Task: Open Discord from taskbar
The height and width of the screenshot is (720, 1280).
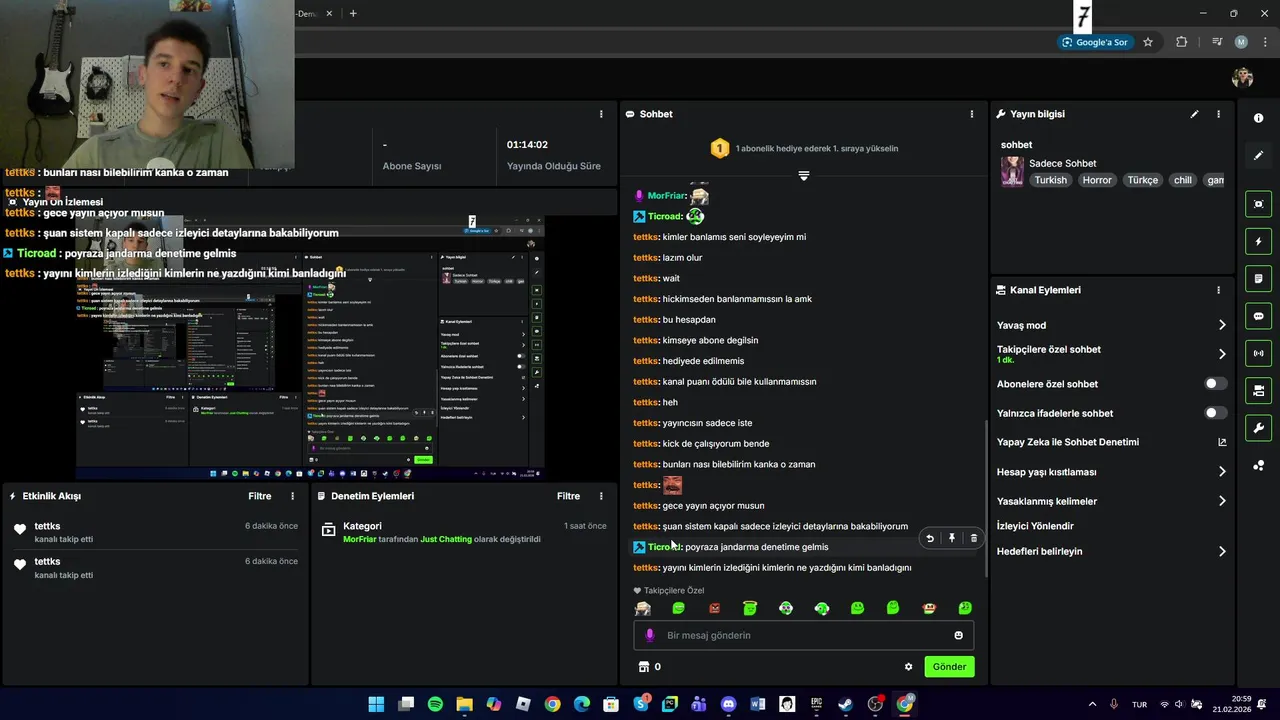Action: point(728,704)
